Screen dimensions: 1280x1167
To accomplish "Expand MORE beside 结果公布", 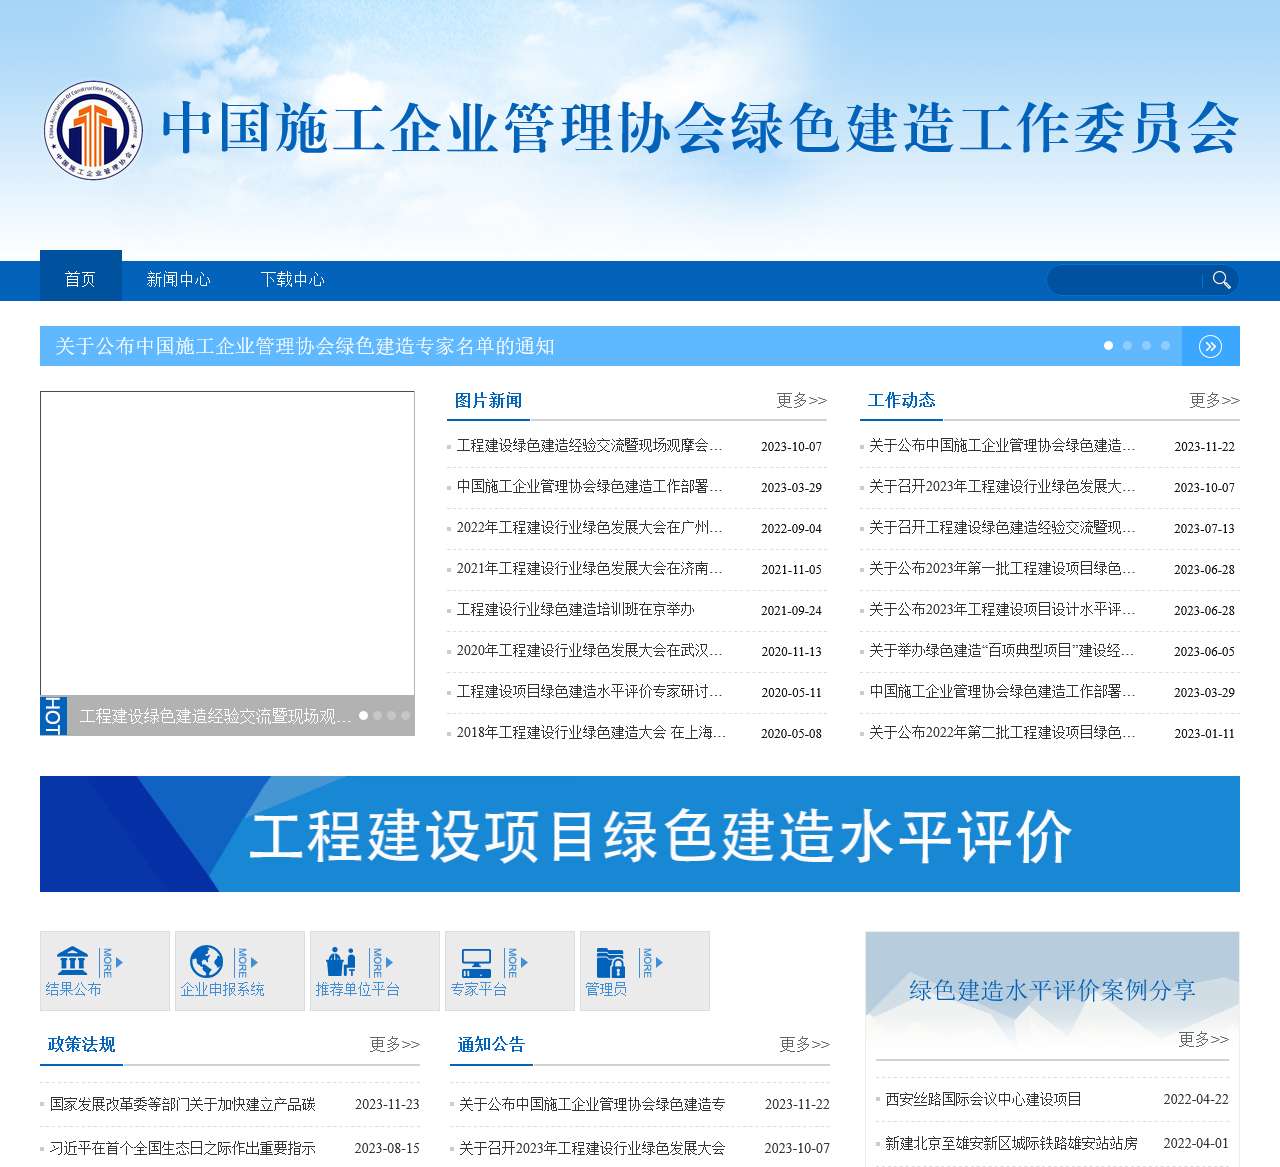I will [x=110, y=962].
